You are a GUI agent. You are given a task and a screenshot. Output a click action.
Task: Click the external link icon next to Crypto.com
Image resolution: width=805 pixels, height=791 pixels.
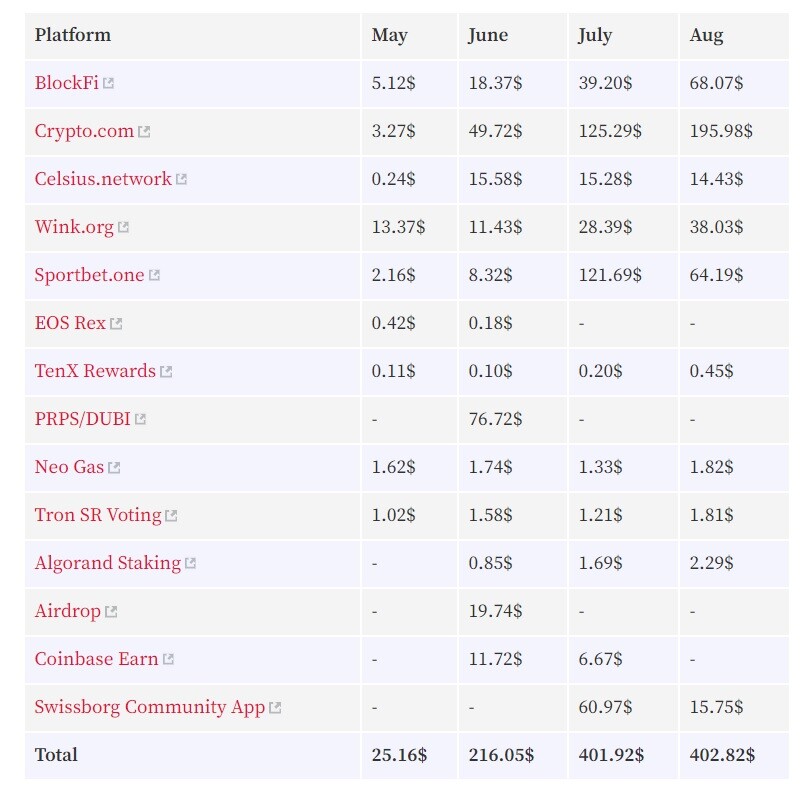pos(144,131)
